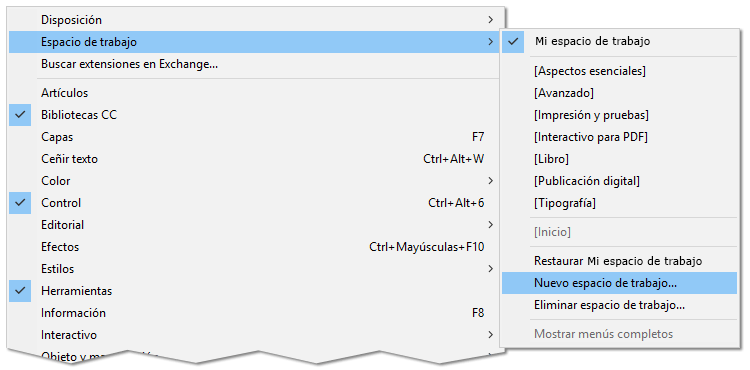Open the Disposición submenu

coord(255,20)
